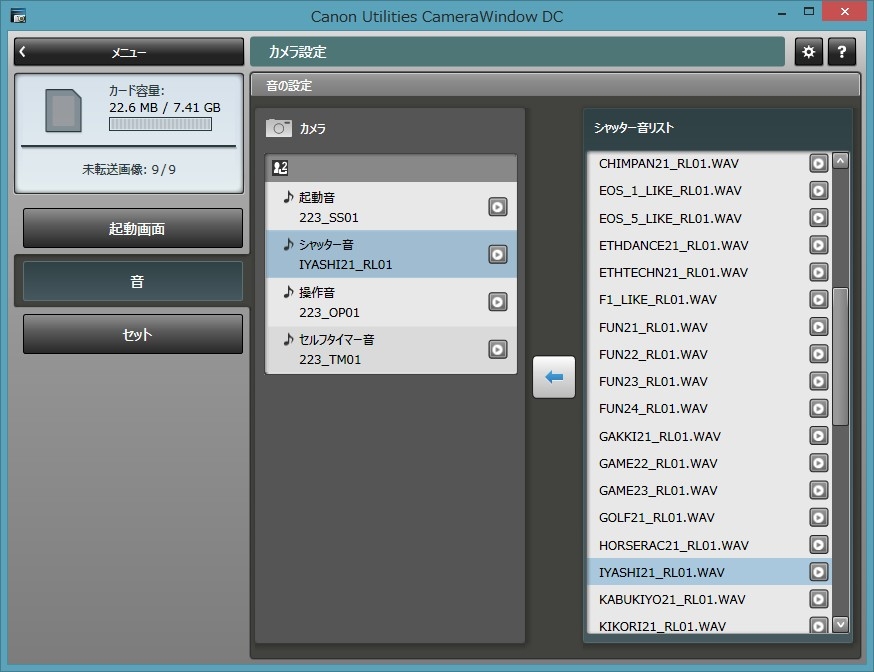Open settings with the gear icon
The image size is (874, 672).
coord(808,52)
